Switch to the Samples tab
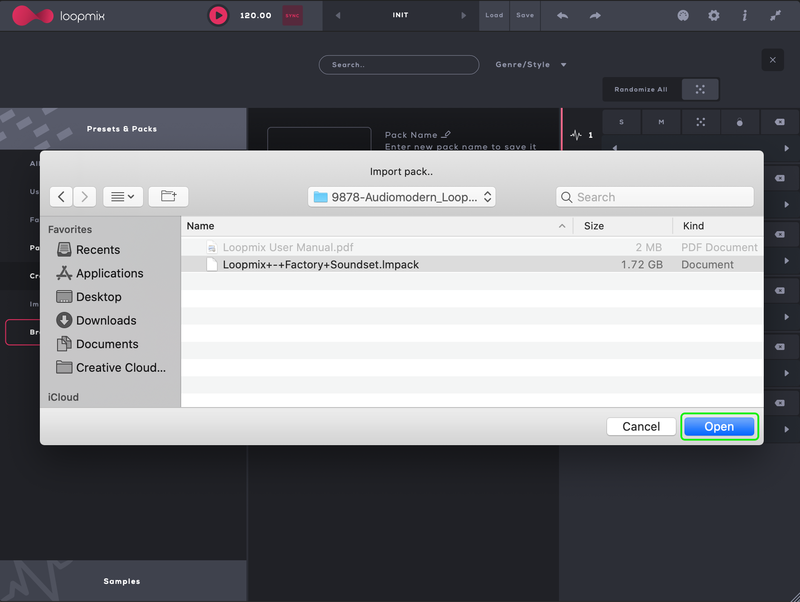Screen dimensions: 800x602 click(122, 581)
